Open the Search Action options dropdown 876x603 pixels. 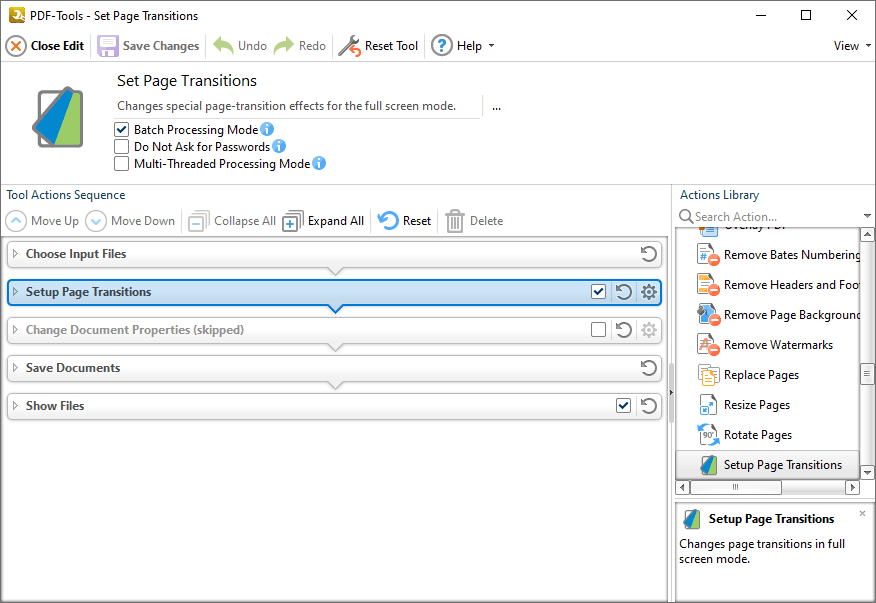click(x=867, y=216)
